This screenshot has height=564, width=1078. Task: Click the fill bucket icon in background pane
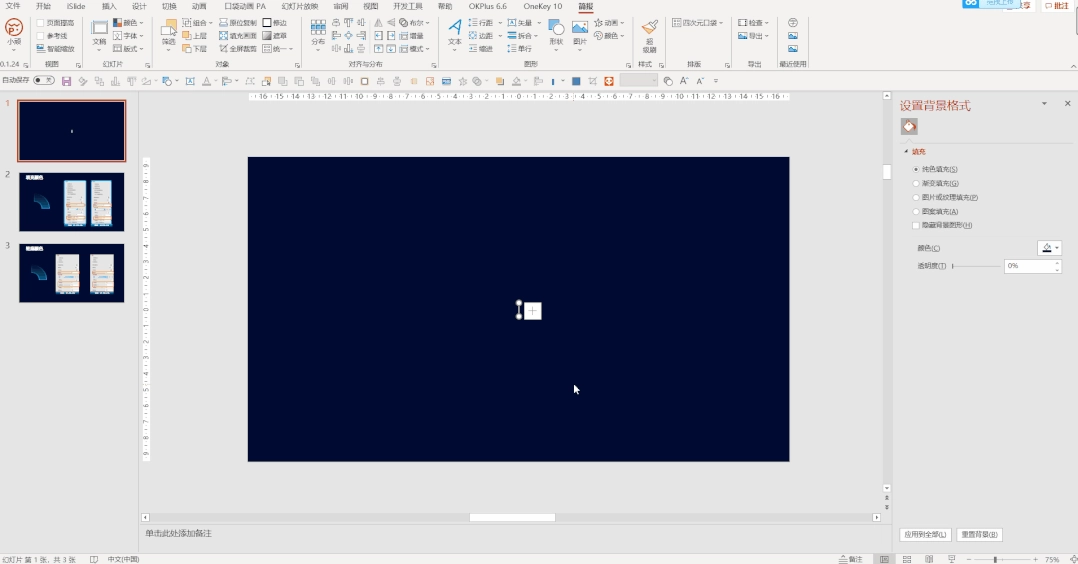pyautogui.click(x=909, y=127)
